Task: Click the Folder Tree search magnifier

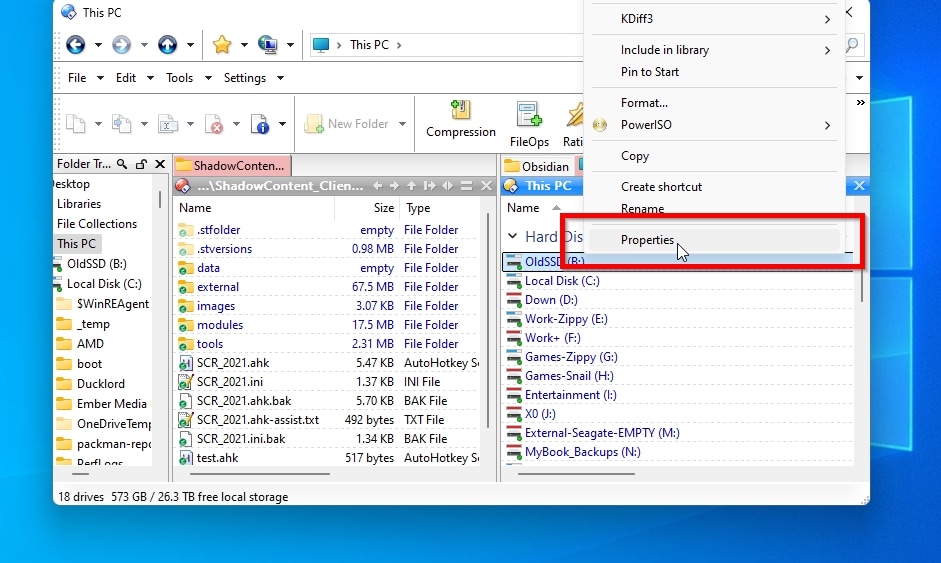Action: point(122,164)
